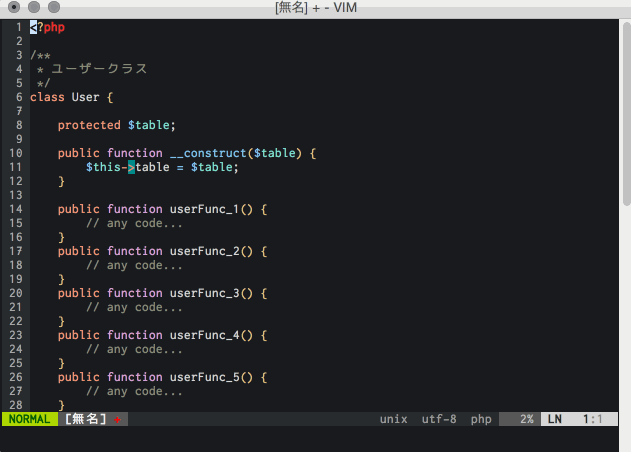631x452 pixels.
Task: Click userFunc_5 function name
Action: click(x=204, y=377)
